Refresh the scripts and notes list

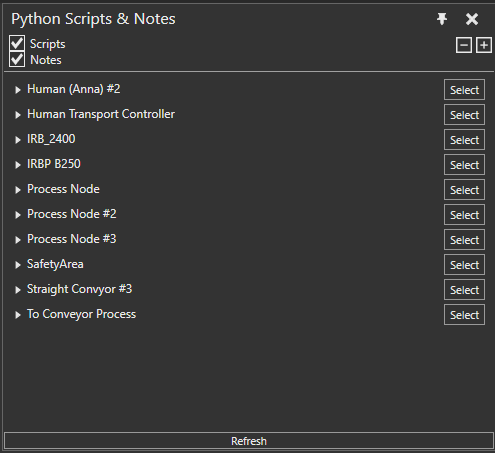coord(249,441)
